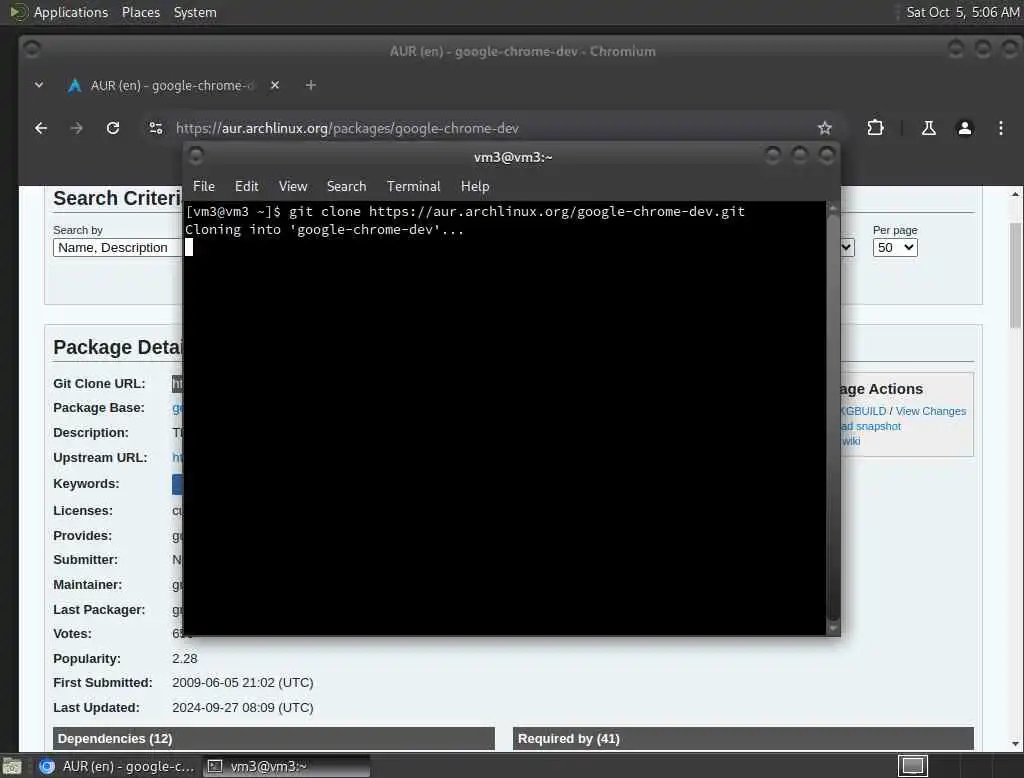Click the Arch logo favicon on tab
This screenshot has height=778, width=1024.
[74, 86]
